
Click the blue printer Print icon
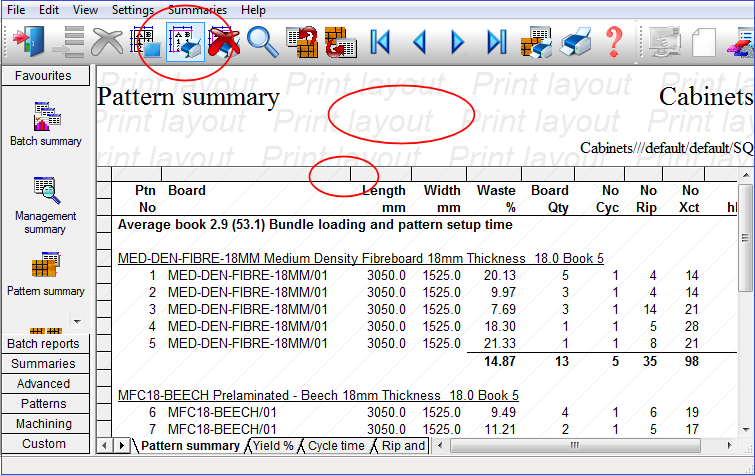coord(575,42)
